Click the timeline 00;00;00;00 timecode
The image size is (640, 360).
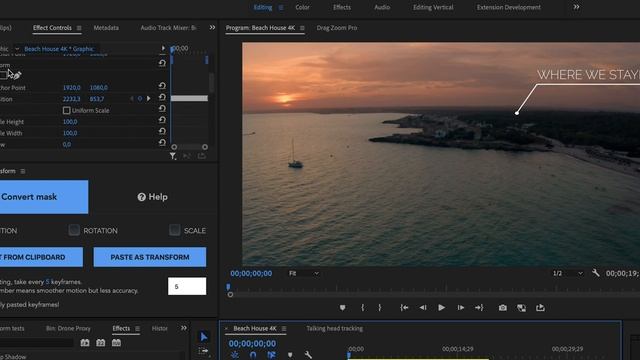tap(252, 344)
